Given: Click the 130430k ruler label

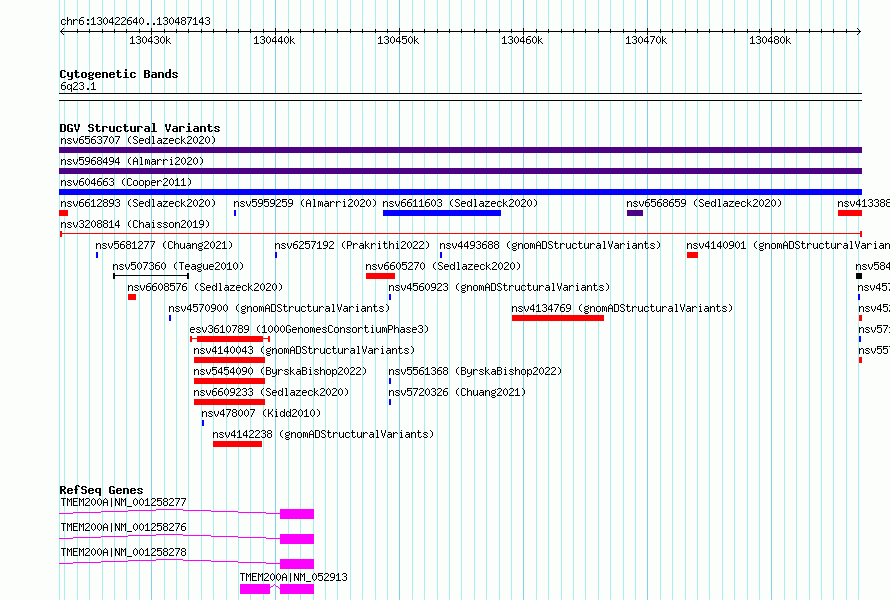Looking at the screenshot, I should (150, 40).
